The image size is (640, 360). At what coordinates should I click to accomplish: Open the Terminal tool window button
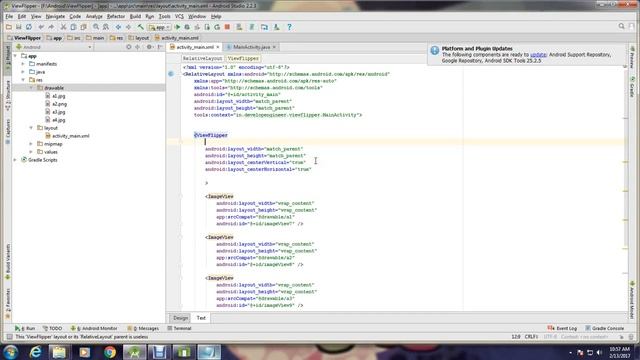pyautogui.click(x=179, y=328)
